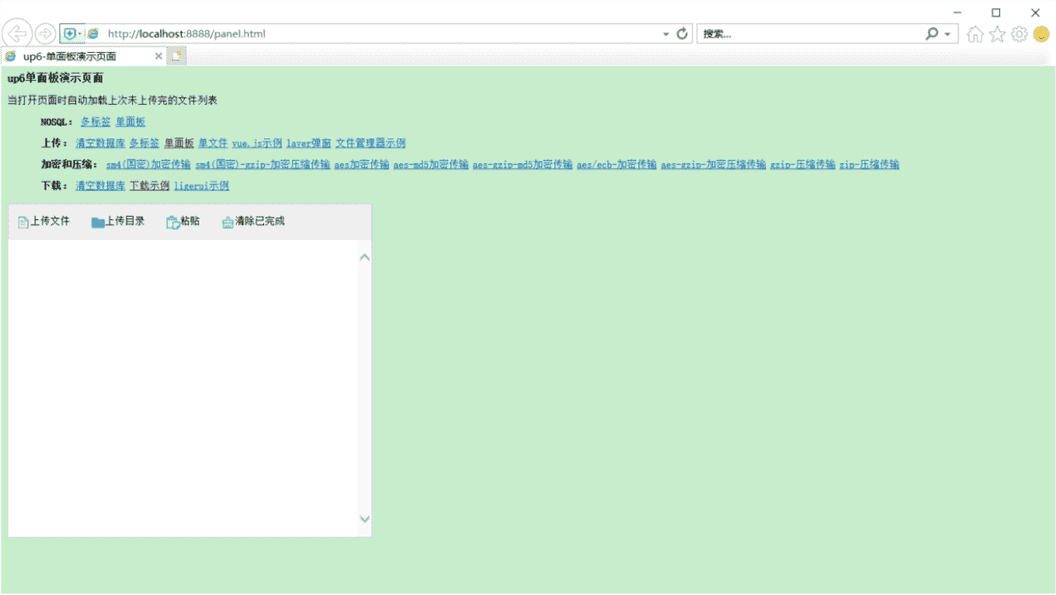The width and height of the screenshot is (1056, 595).
Task: Click inside the address bar field
Action: (x=300, y=33)
